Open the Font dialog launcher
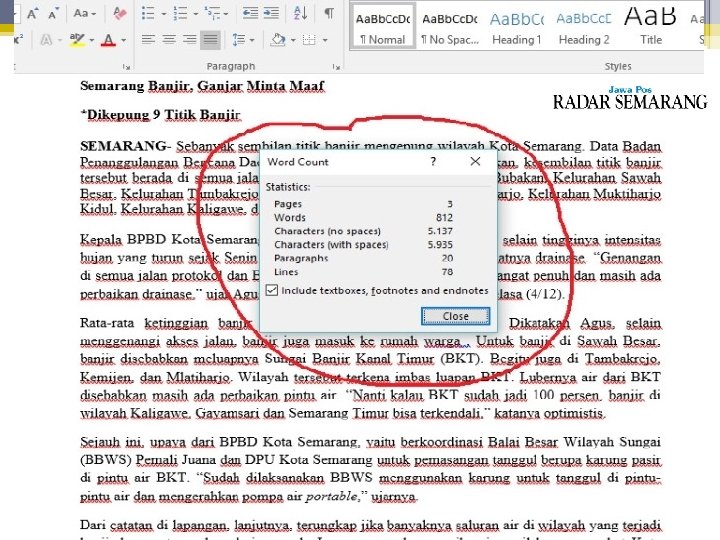 [x=126, y=67]
